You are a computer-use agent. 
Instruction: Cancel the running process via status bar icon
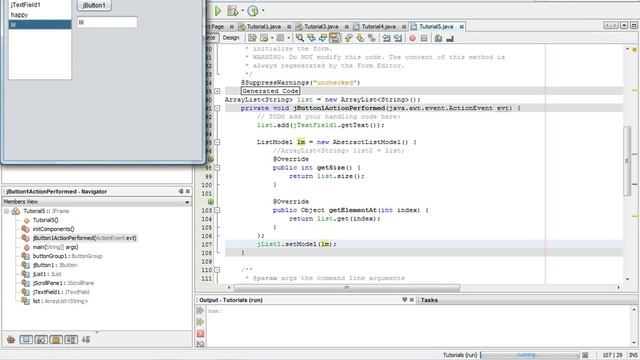(585, 355)
